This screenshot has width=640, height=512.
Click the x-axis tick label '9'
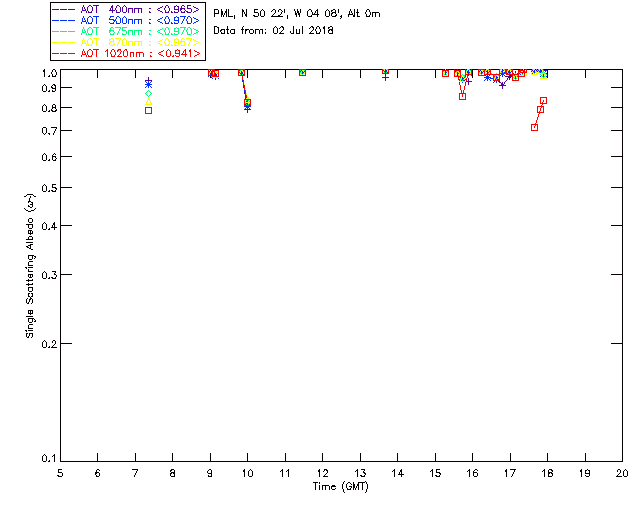pos(210,473)
